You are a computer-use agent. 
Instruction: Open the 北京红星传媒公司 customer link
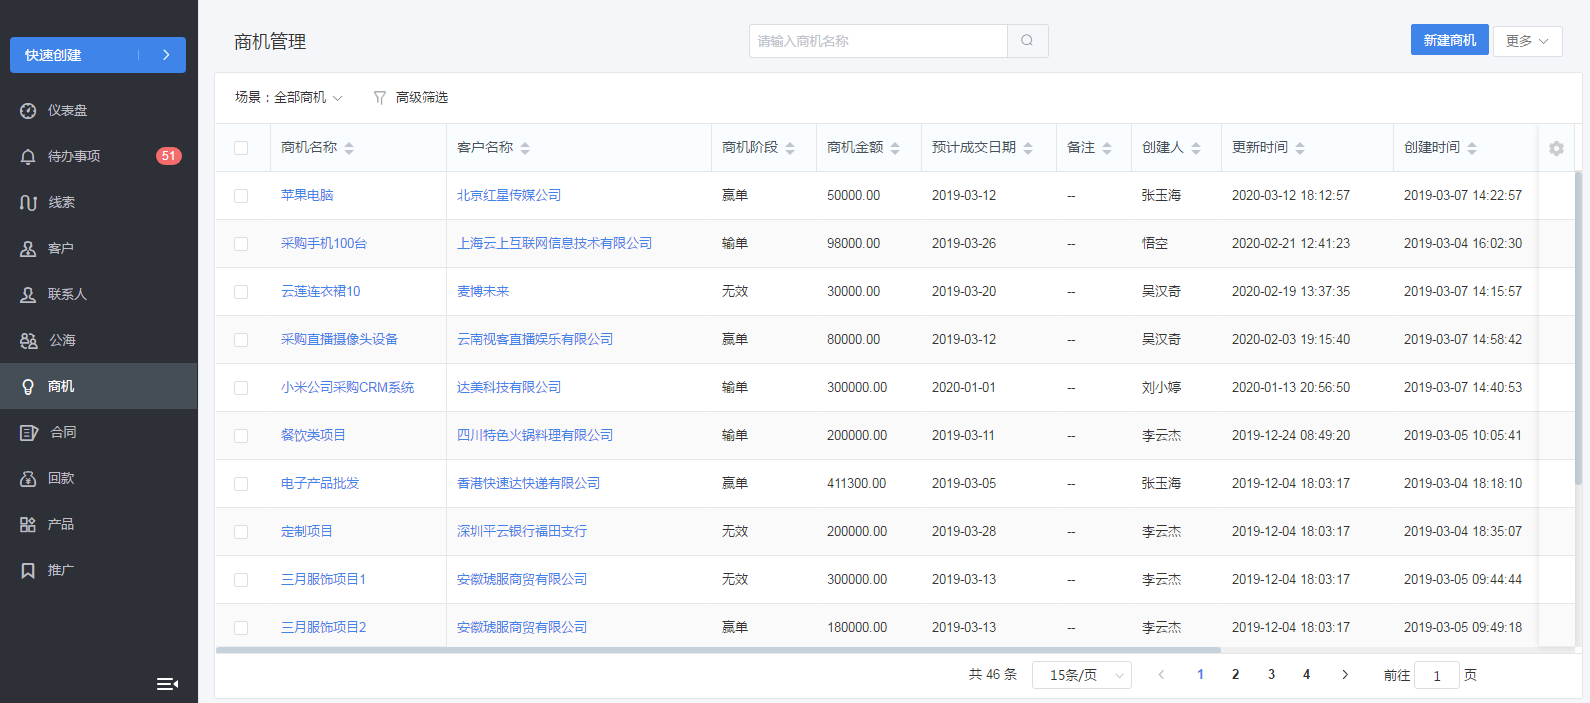(509, 196)
